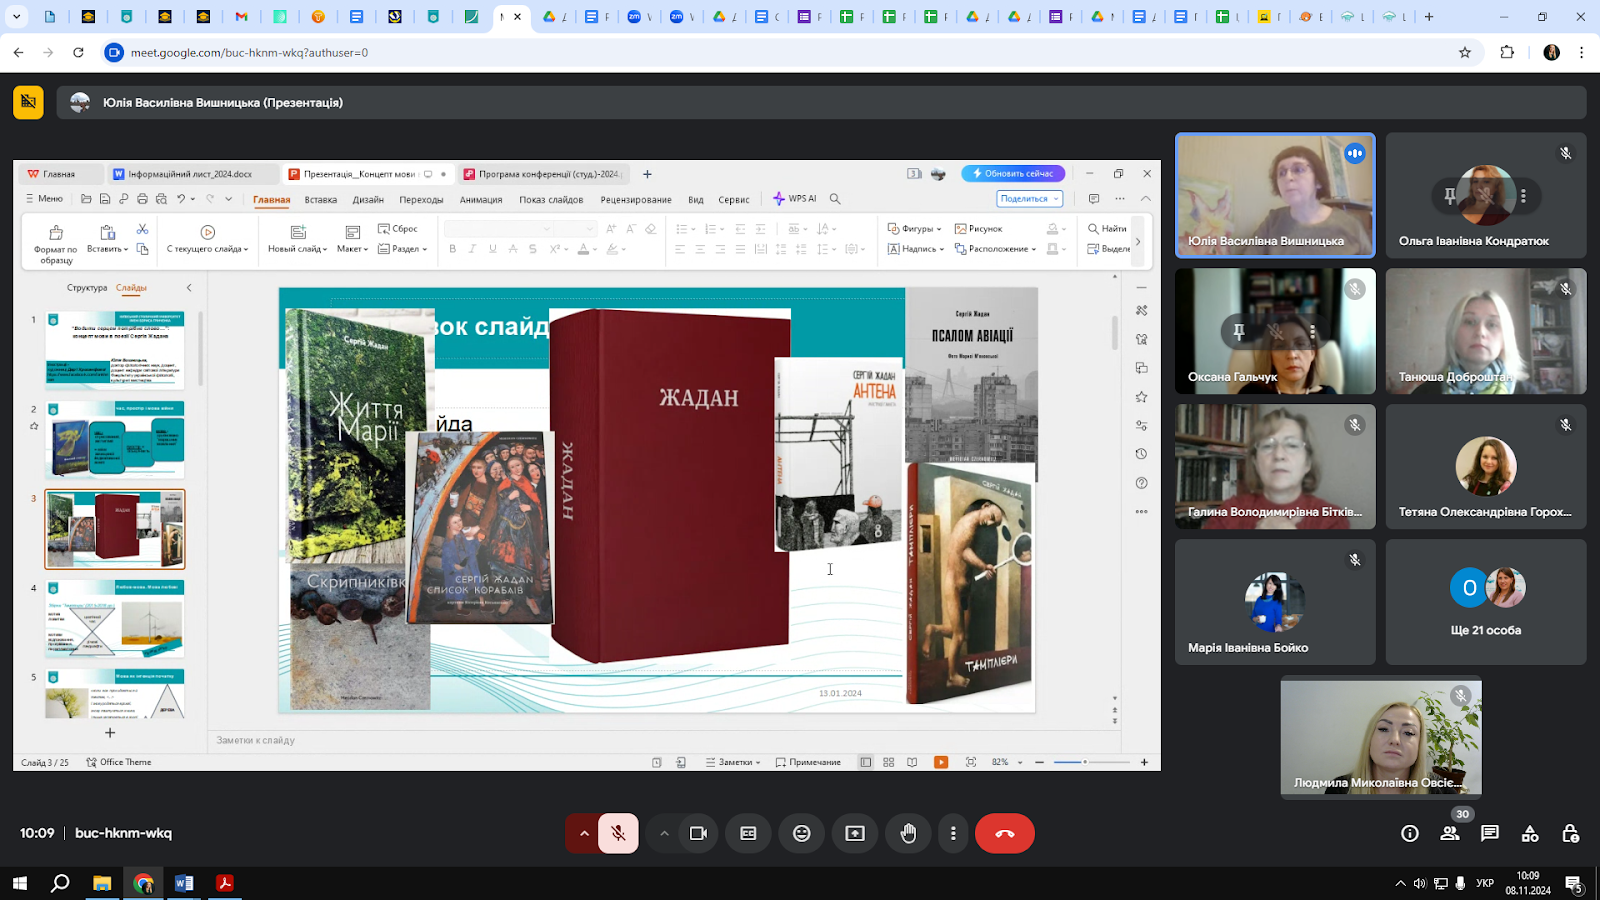Toggle the host controls lock icon
Viewport: 1600px width, 900px height.
point(1570,833)
